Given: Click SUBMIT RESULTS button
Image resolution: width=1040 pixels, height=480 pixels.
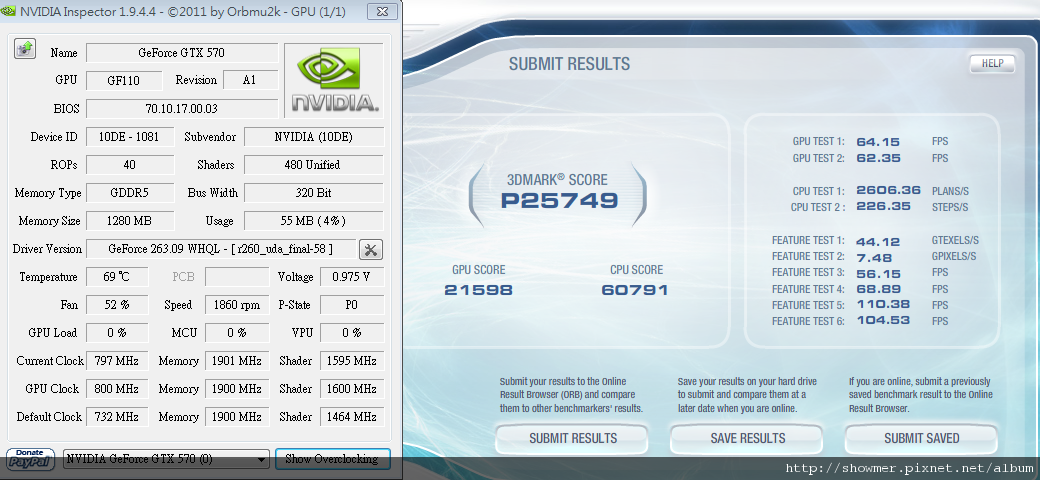Looking at the screenshot, I should [x=572, y=438].
